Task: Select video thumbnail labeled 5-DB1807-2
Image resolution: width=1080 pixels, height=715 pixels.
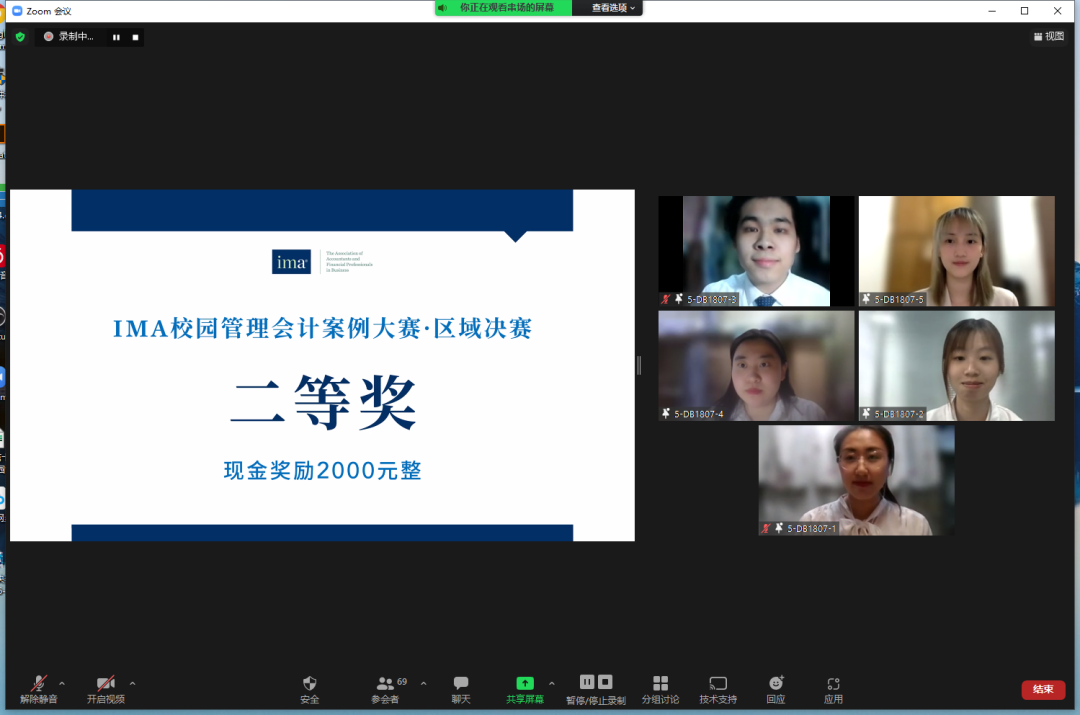Action: point(956,365)
